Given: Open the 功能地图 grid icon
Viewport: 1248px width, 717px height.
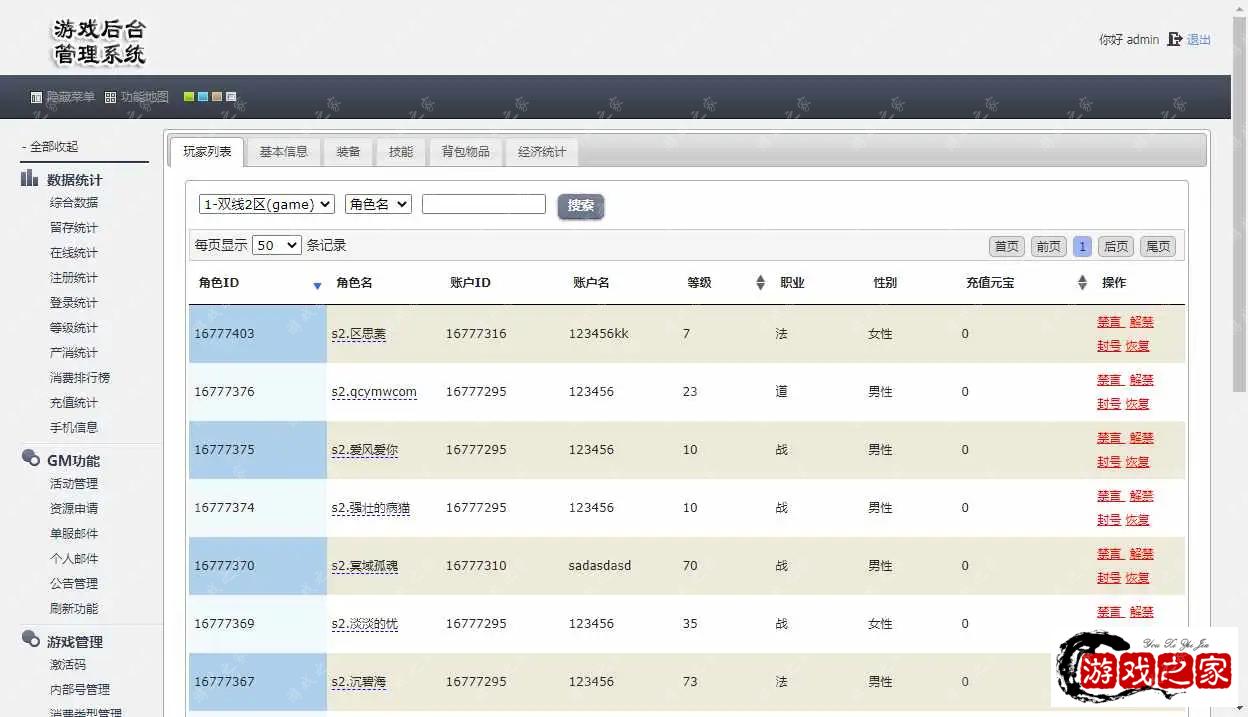Looking at the screenshot, I should tap(110, 98).
